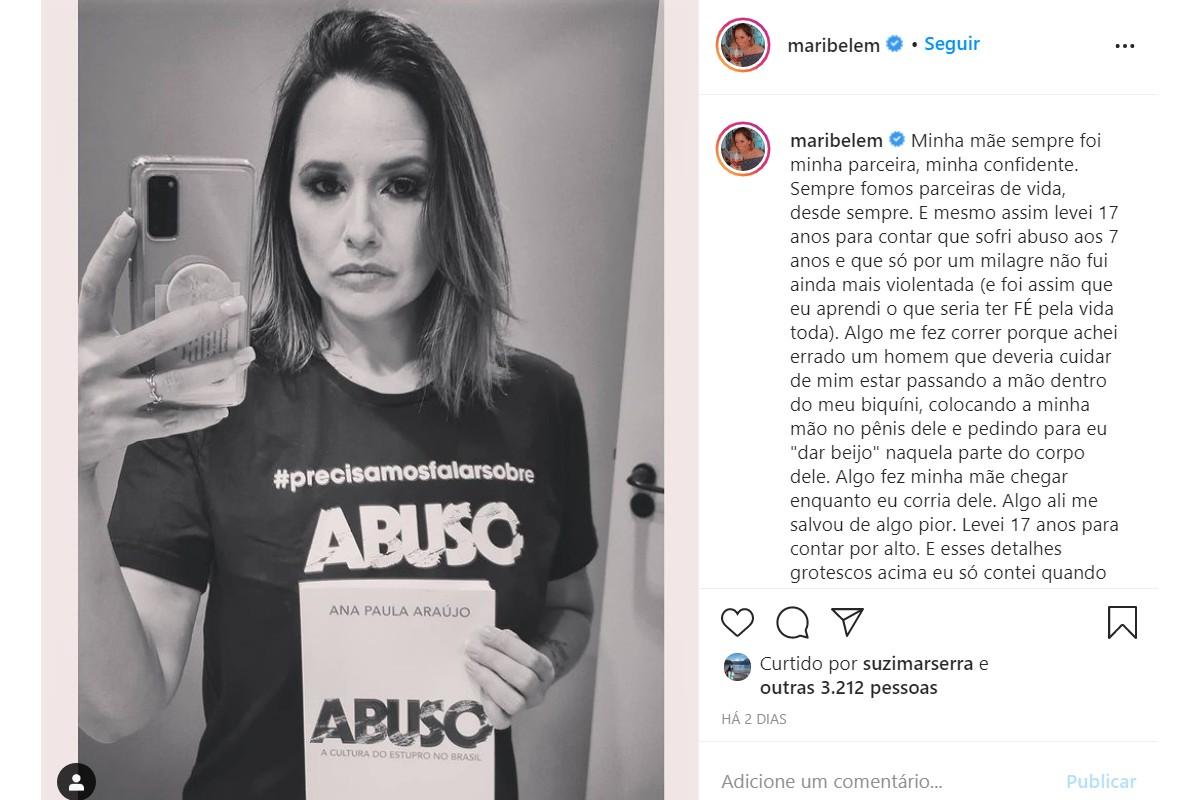
Task: Click the verified badge next to header username
Action: pos(895,45)
